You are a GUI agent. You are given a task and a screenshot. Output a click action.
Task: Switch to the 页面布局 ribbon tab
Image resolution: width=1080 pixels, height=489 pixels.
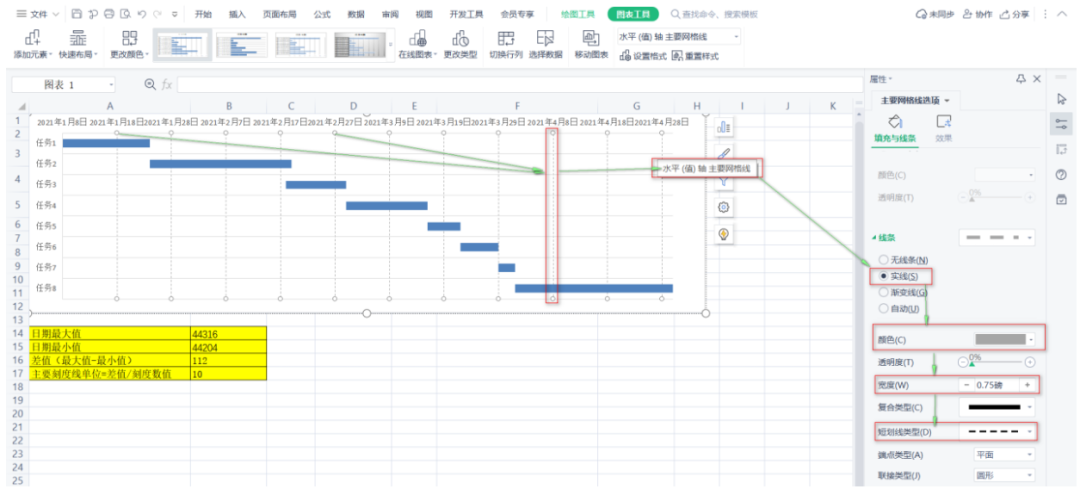coord(279,14)
